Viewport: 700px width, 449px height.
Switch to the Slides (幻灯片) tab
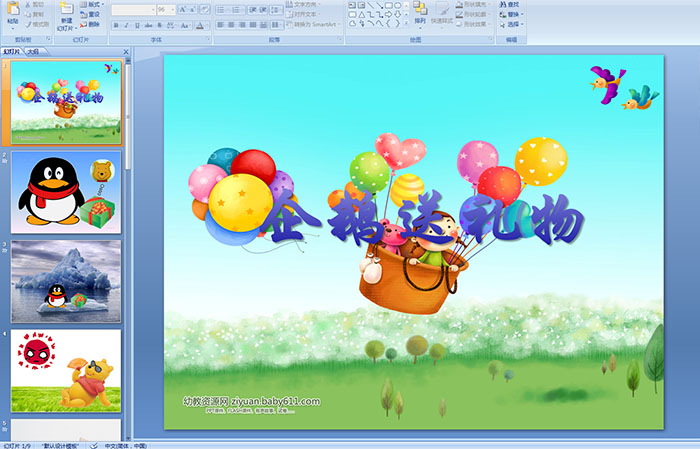click(12, 52)
